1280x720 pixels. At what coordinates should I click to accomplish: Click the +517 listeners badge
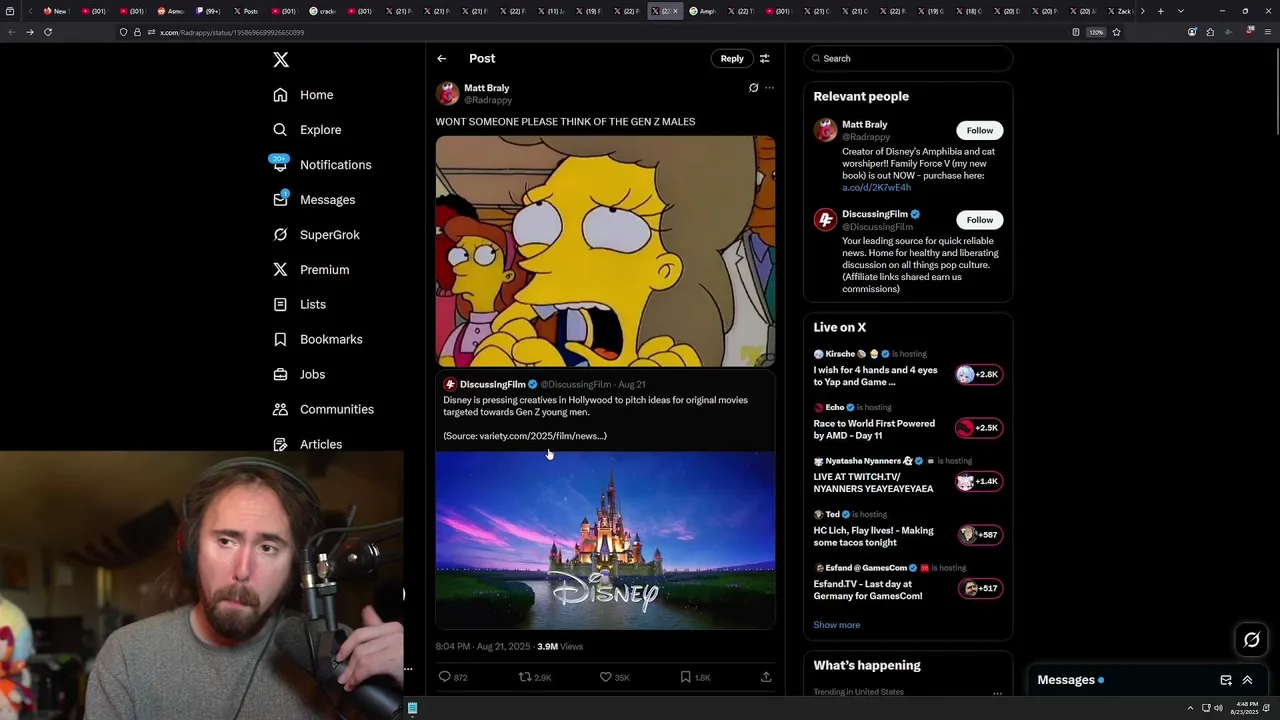pos(981,589)
